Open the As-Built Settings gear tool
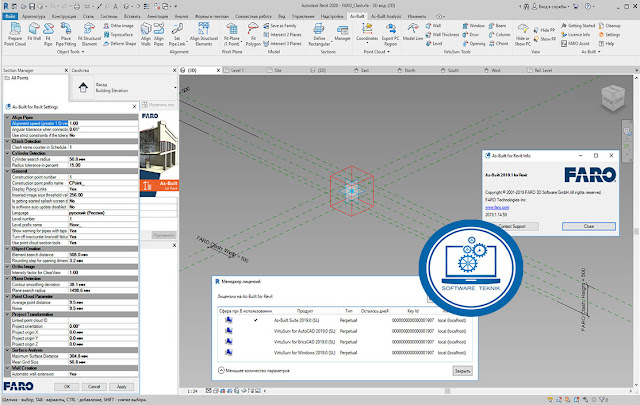 point(609,35)
